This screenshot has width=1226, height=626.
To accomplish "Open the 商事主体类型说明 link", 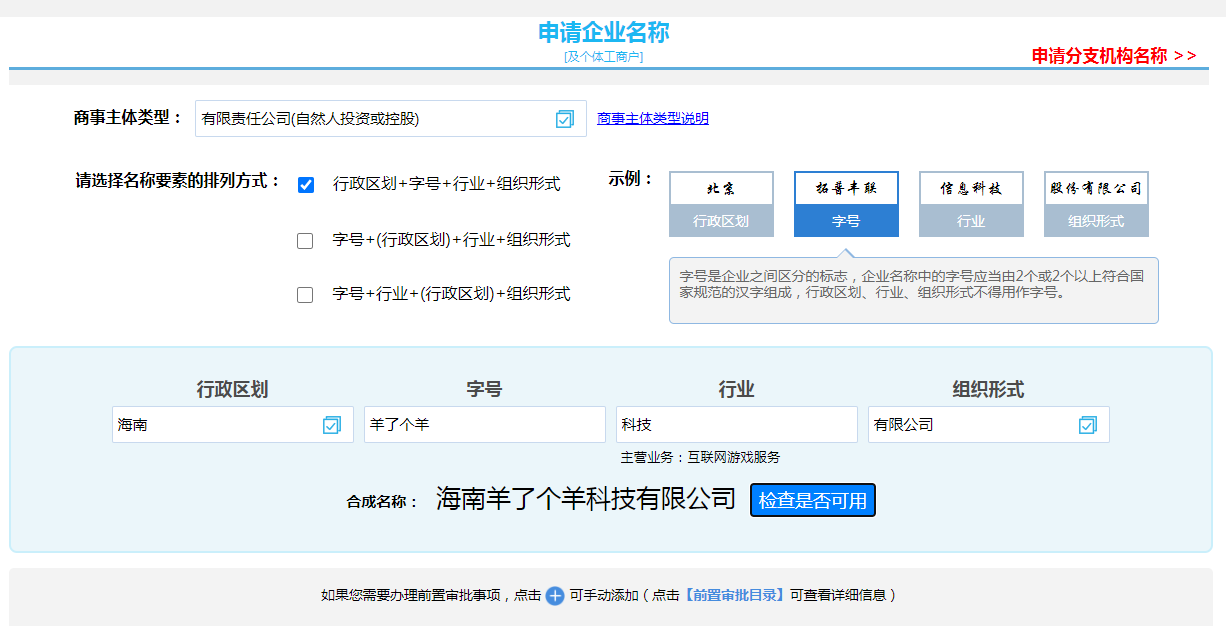I will click(x=653, y=118).
